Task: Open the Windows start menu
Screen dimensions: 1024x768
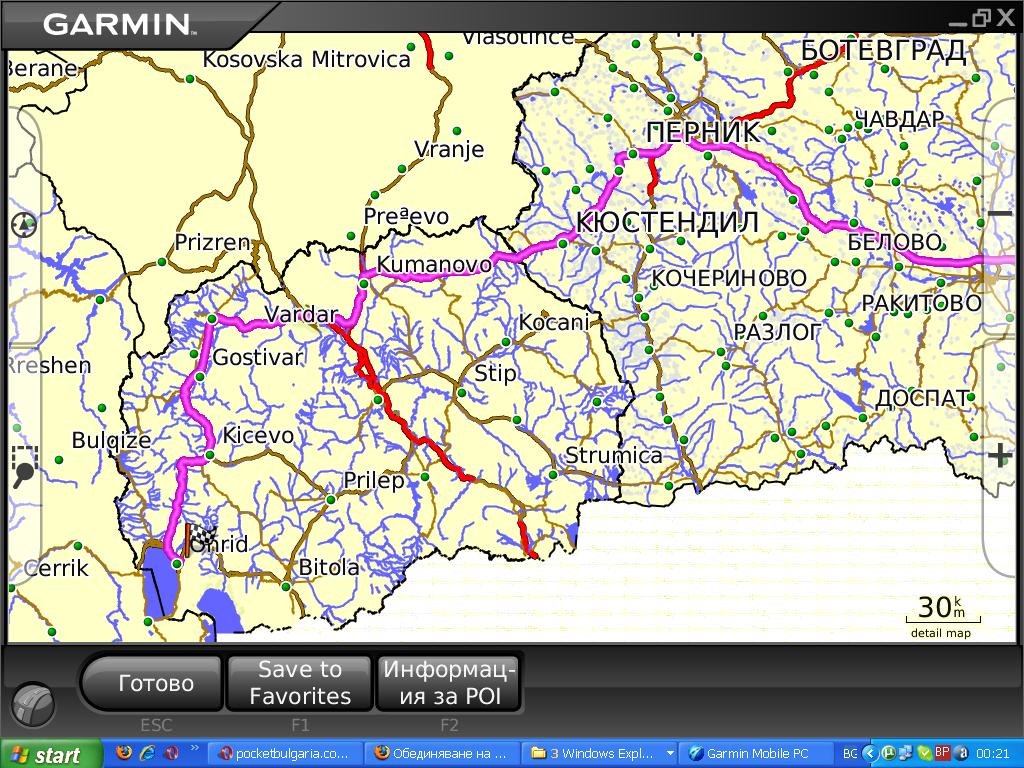Action: click(x=51, y=754)
